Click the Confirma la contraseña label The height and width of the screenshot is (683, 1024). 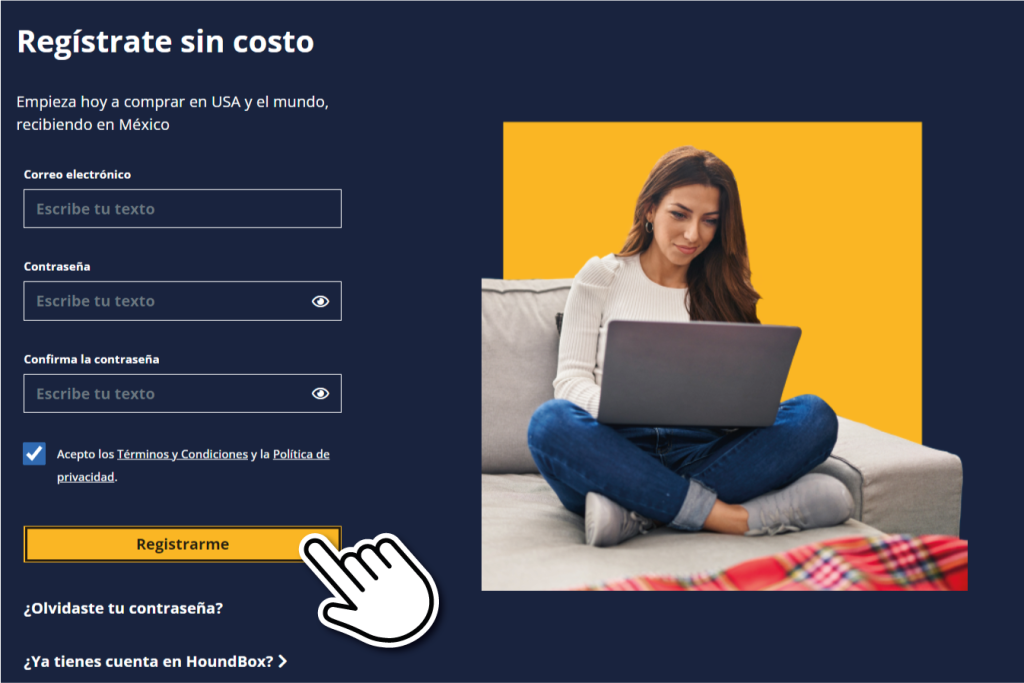(x=91, y=359)
